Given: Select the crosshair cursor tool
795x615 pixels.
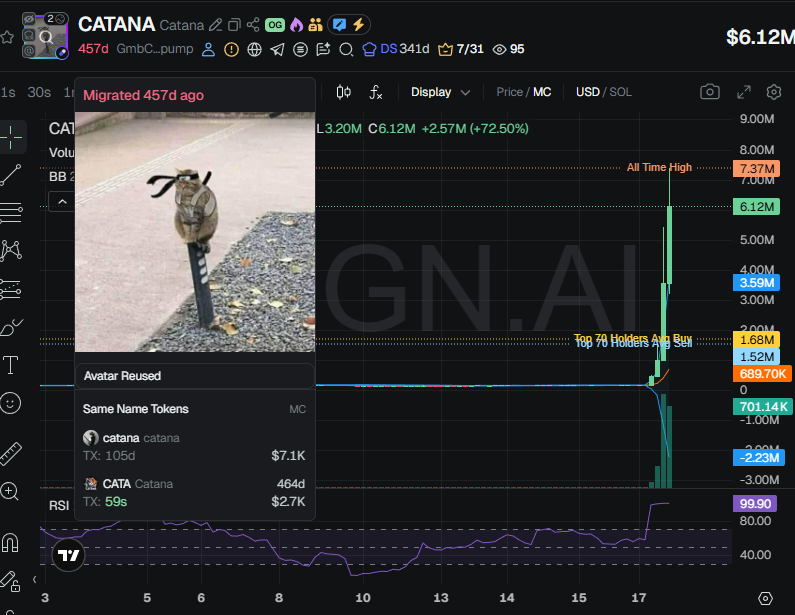Looking at the screenshot, I should (11, 137).
